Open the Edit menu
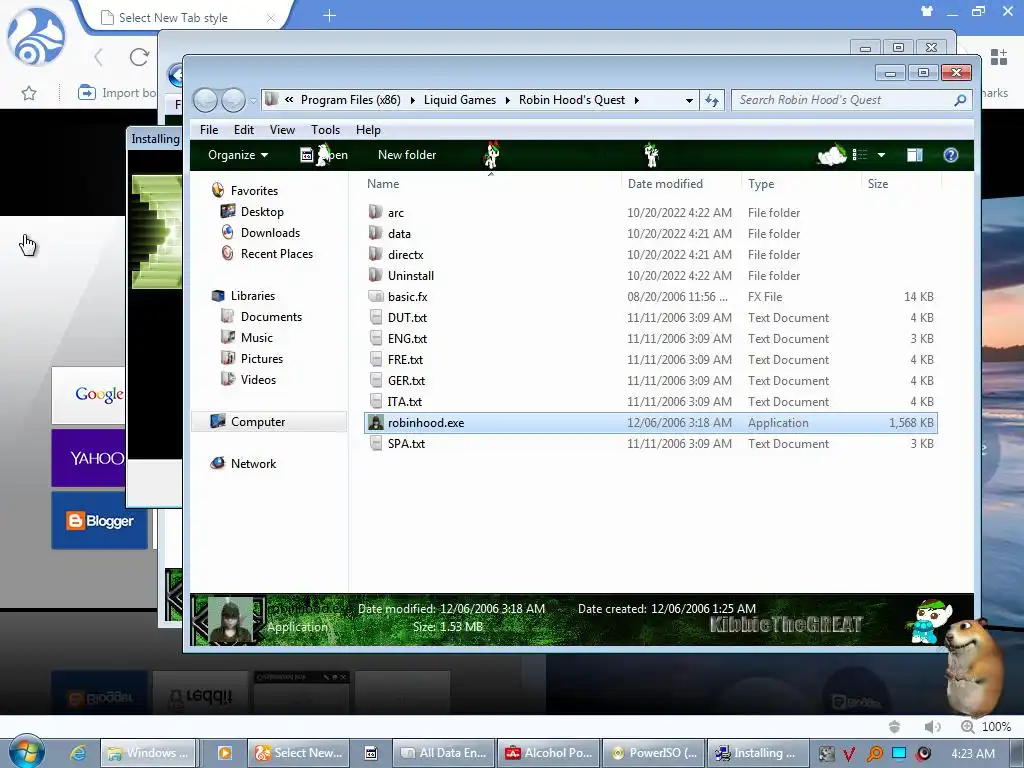 coord(244,130)
